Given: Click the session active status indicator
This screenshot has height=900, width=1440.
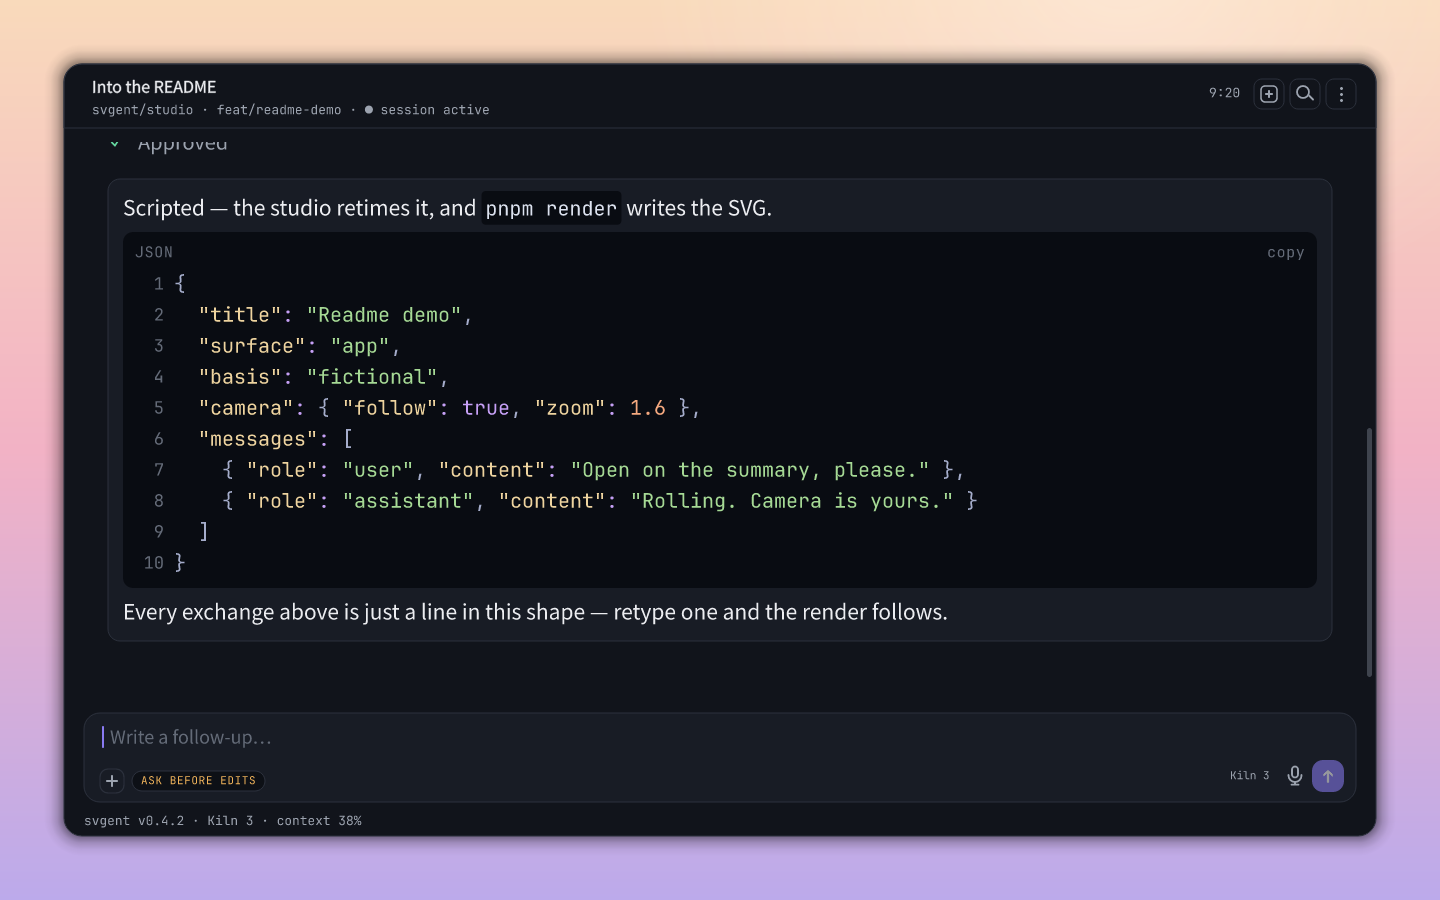Looking at the screenshot, I should click(427, 110).
